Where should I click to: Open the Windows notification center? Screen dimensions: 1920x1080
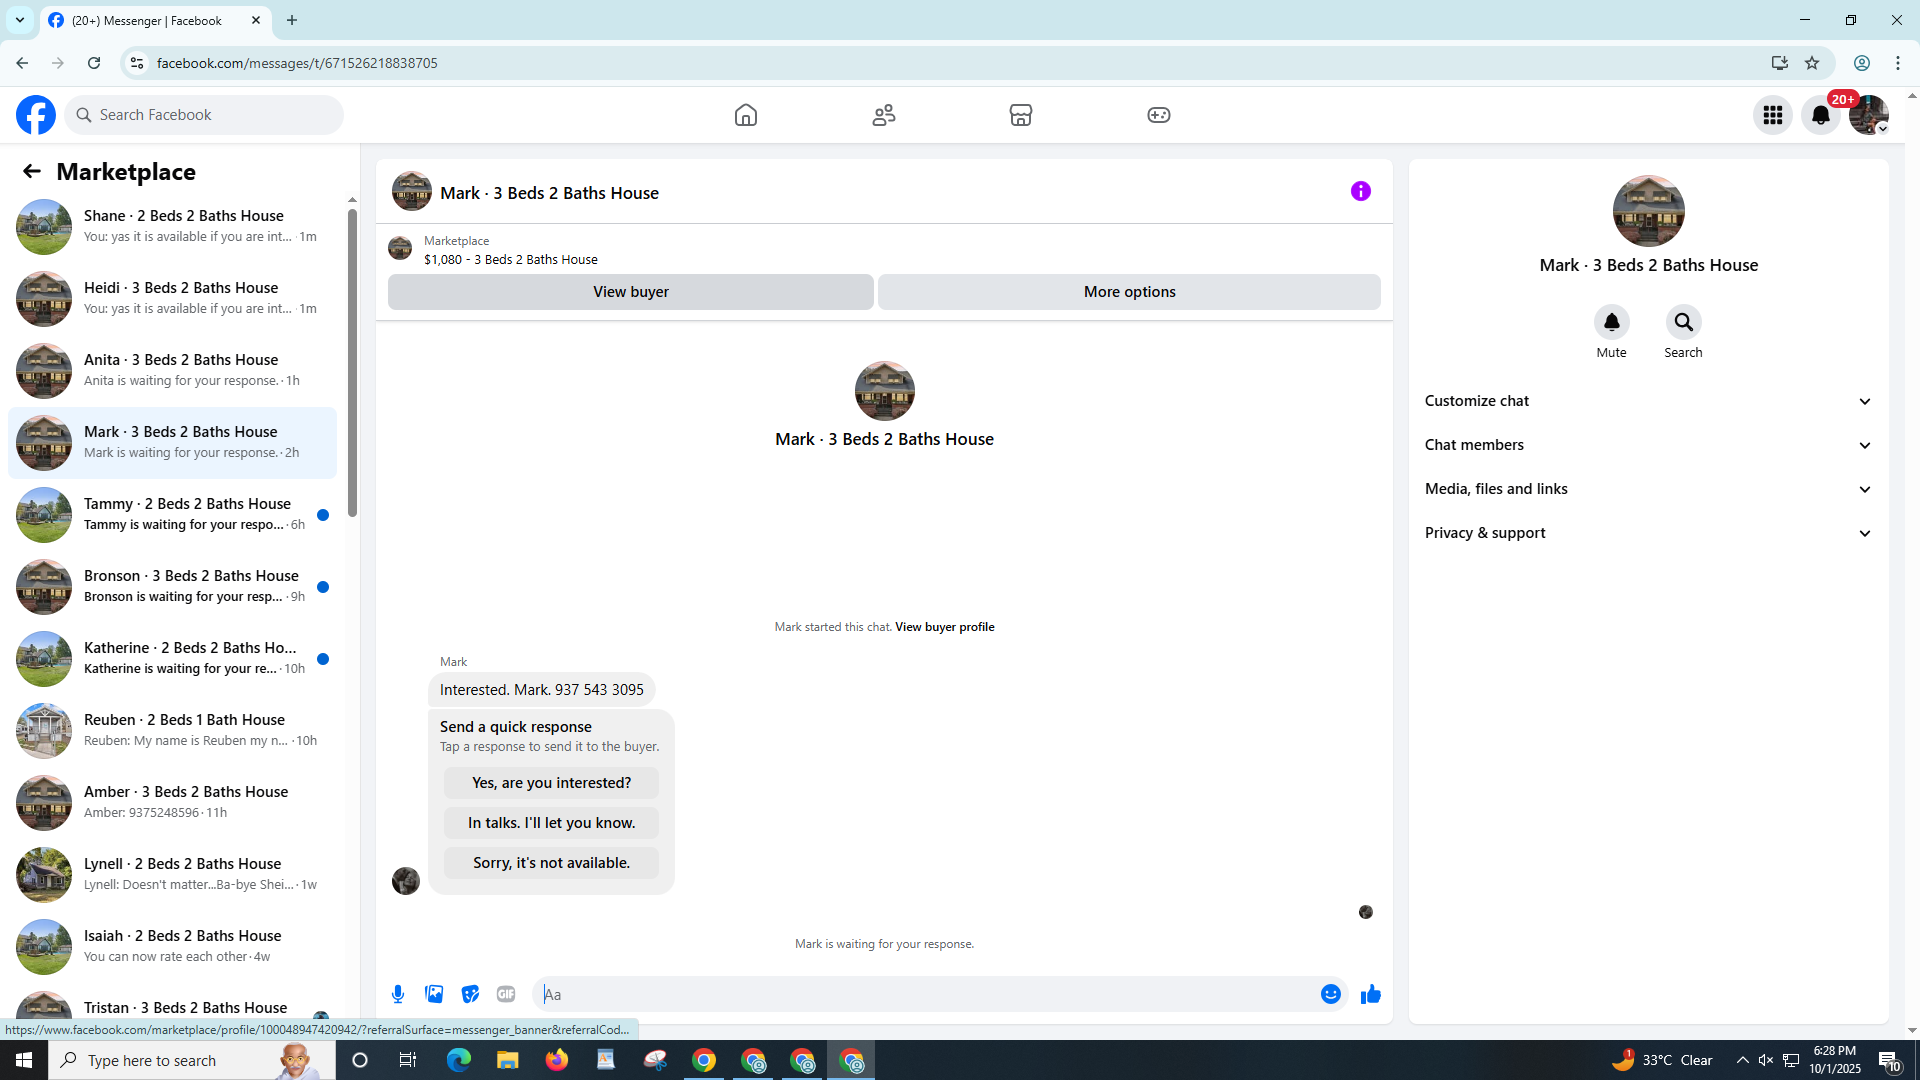[x=1889, y=1060]
